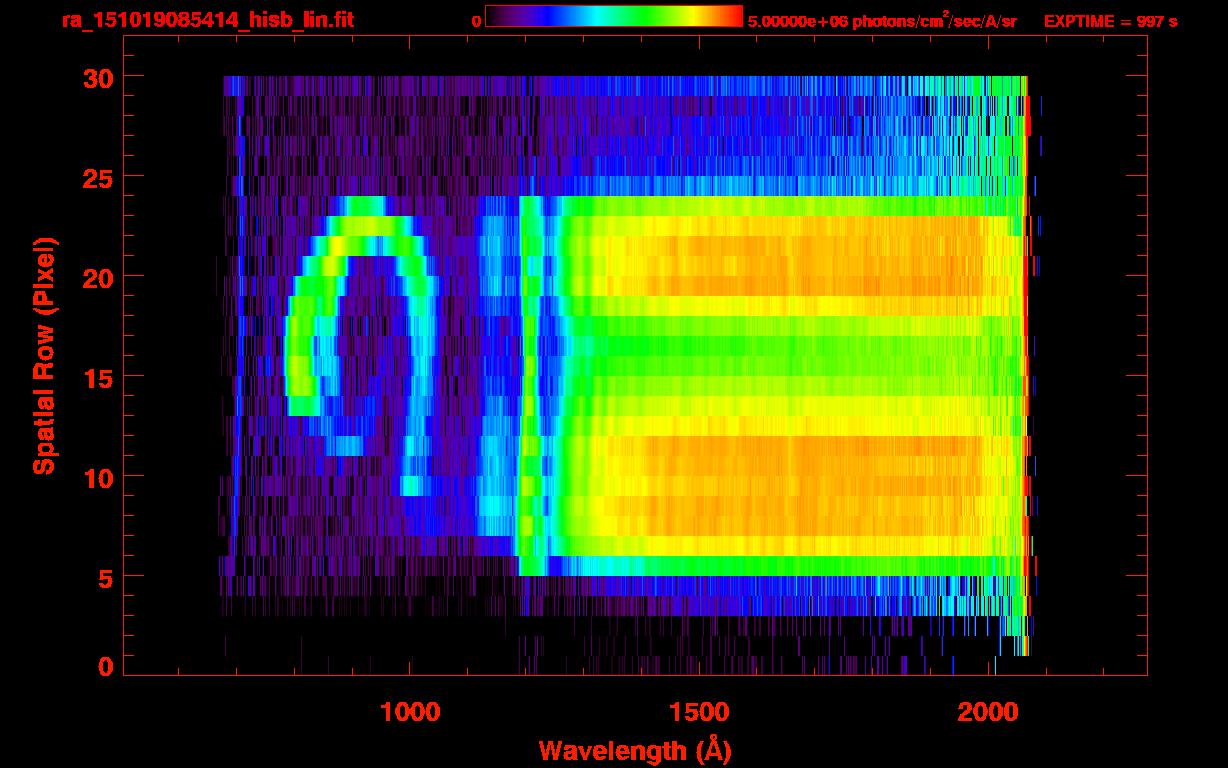Click the 2000 wavelength tick label
Viewport: 1228px width, 768px height.
point(989,712)
